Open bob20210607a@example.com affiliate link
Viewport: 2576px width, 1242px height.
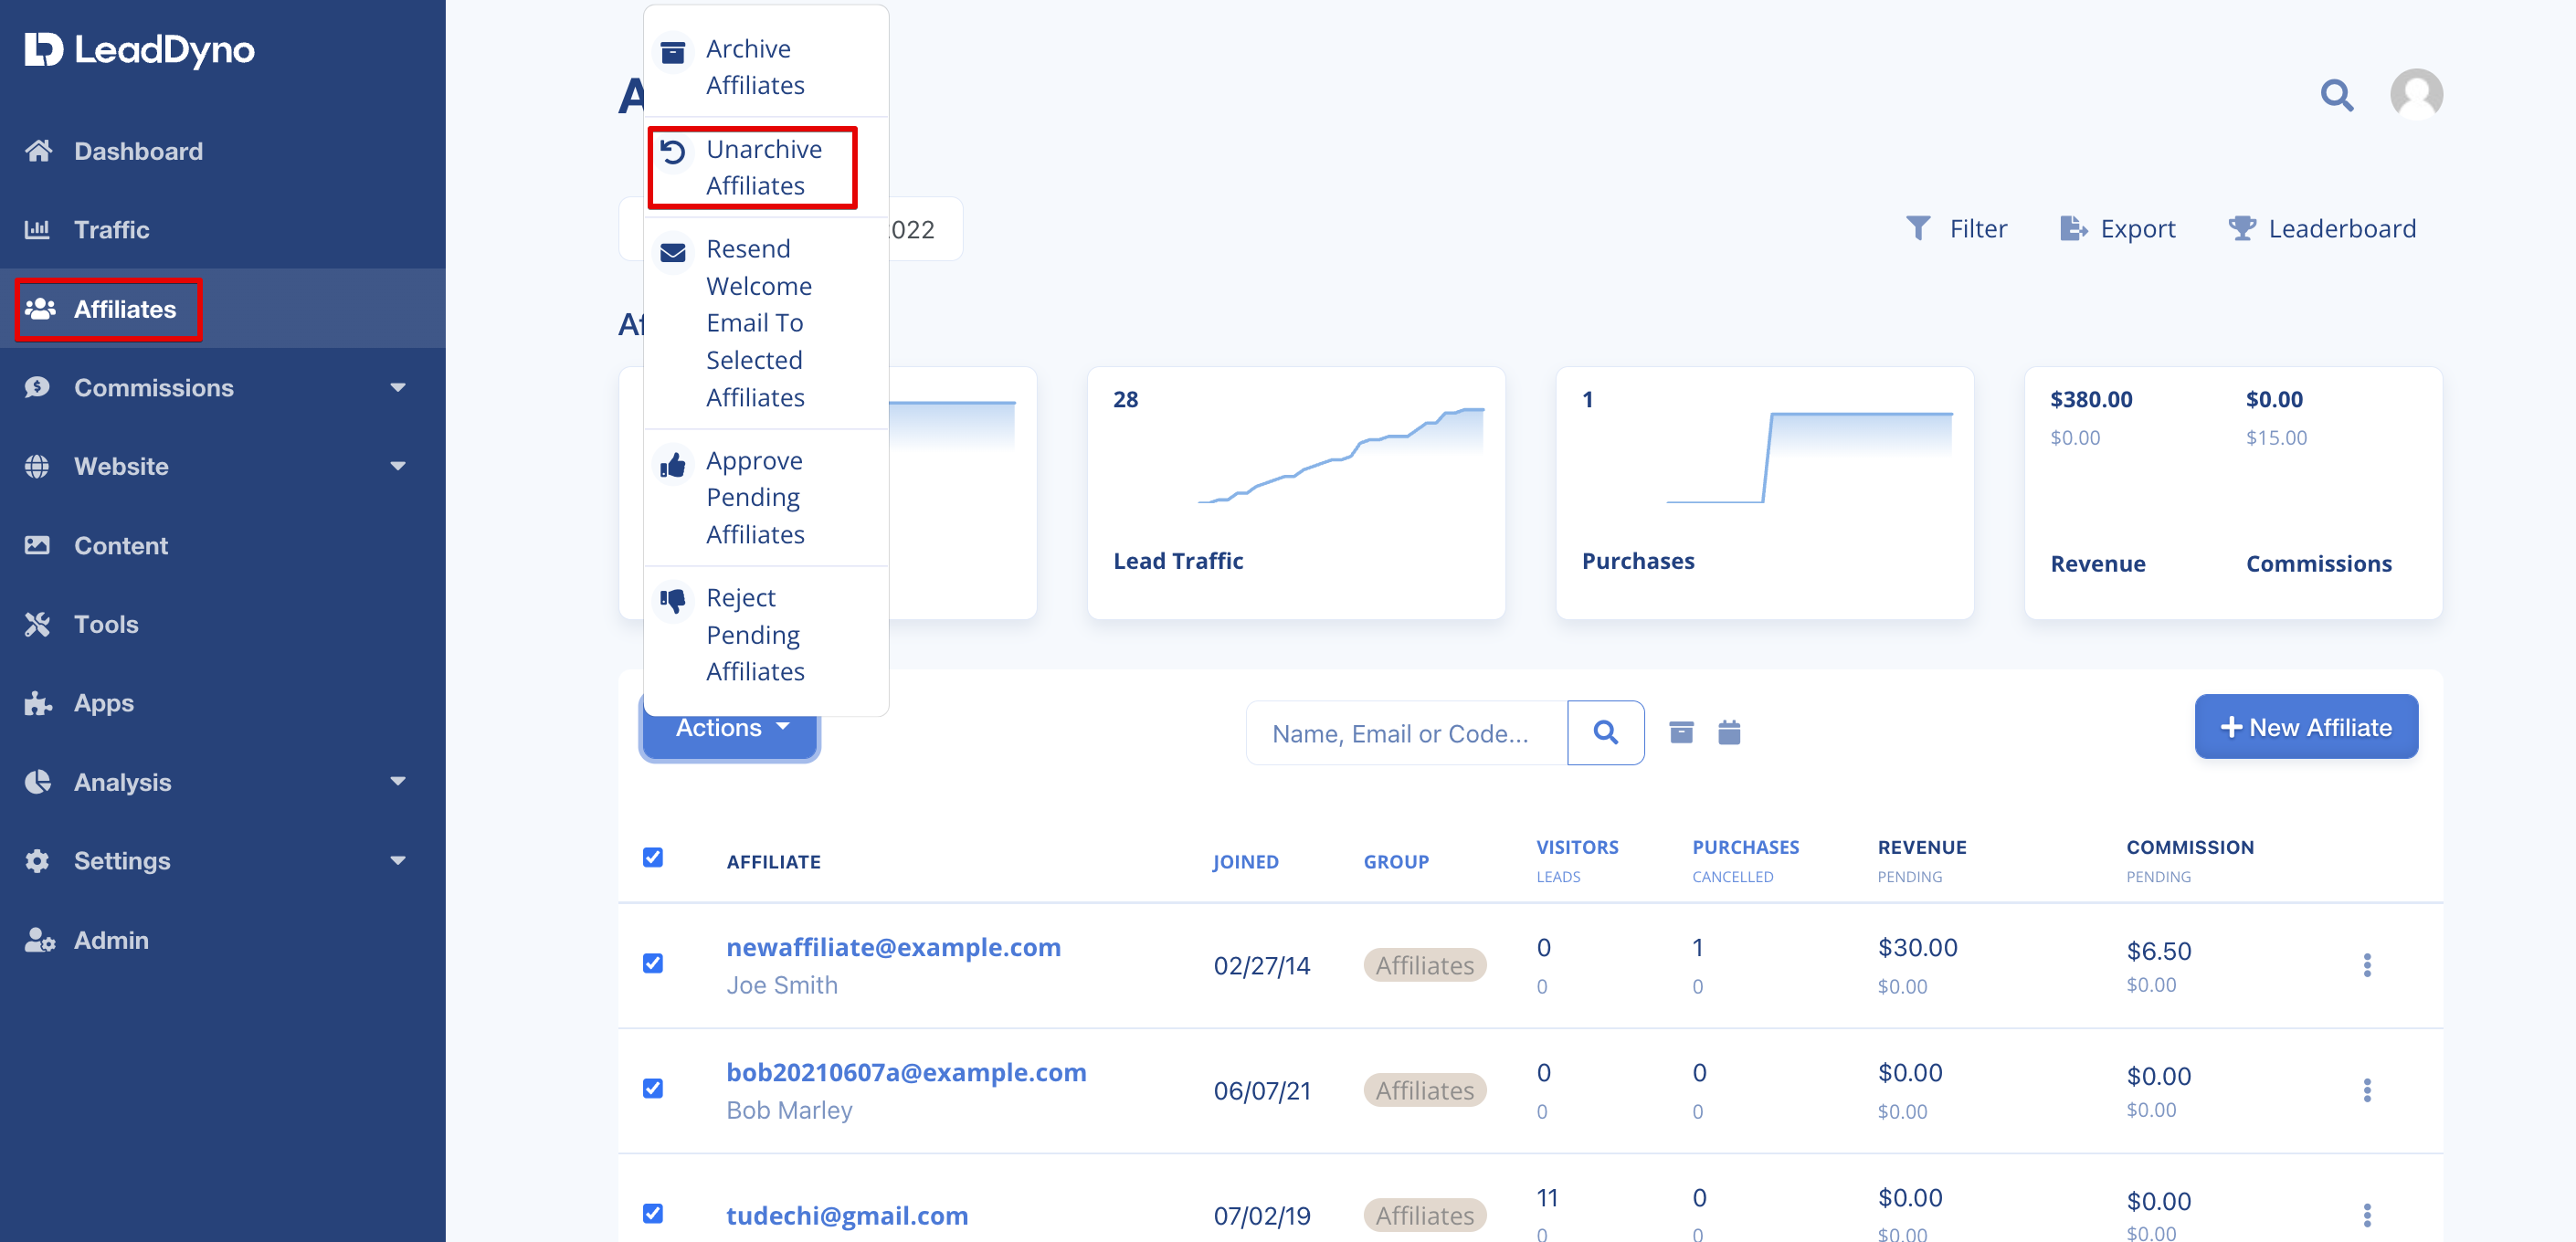pyautogui.click(x=905, y=1072)
